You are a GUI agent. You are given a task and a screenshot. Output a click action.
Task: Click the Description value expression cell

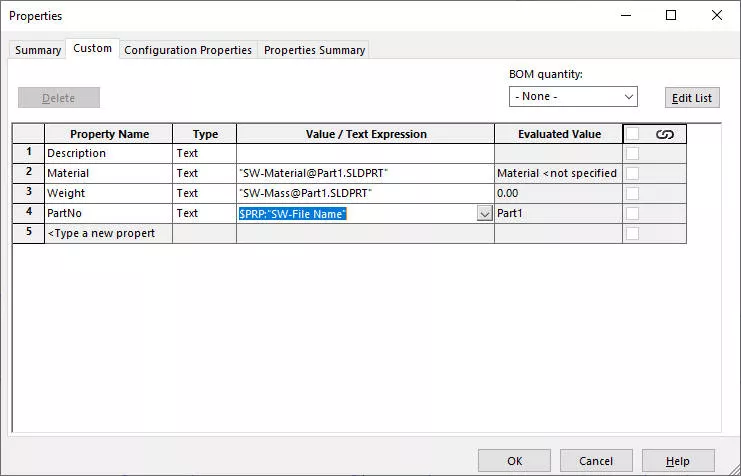pyautogui.click(x=365, y=154)
